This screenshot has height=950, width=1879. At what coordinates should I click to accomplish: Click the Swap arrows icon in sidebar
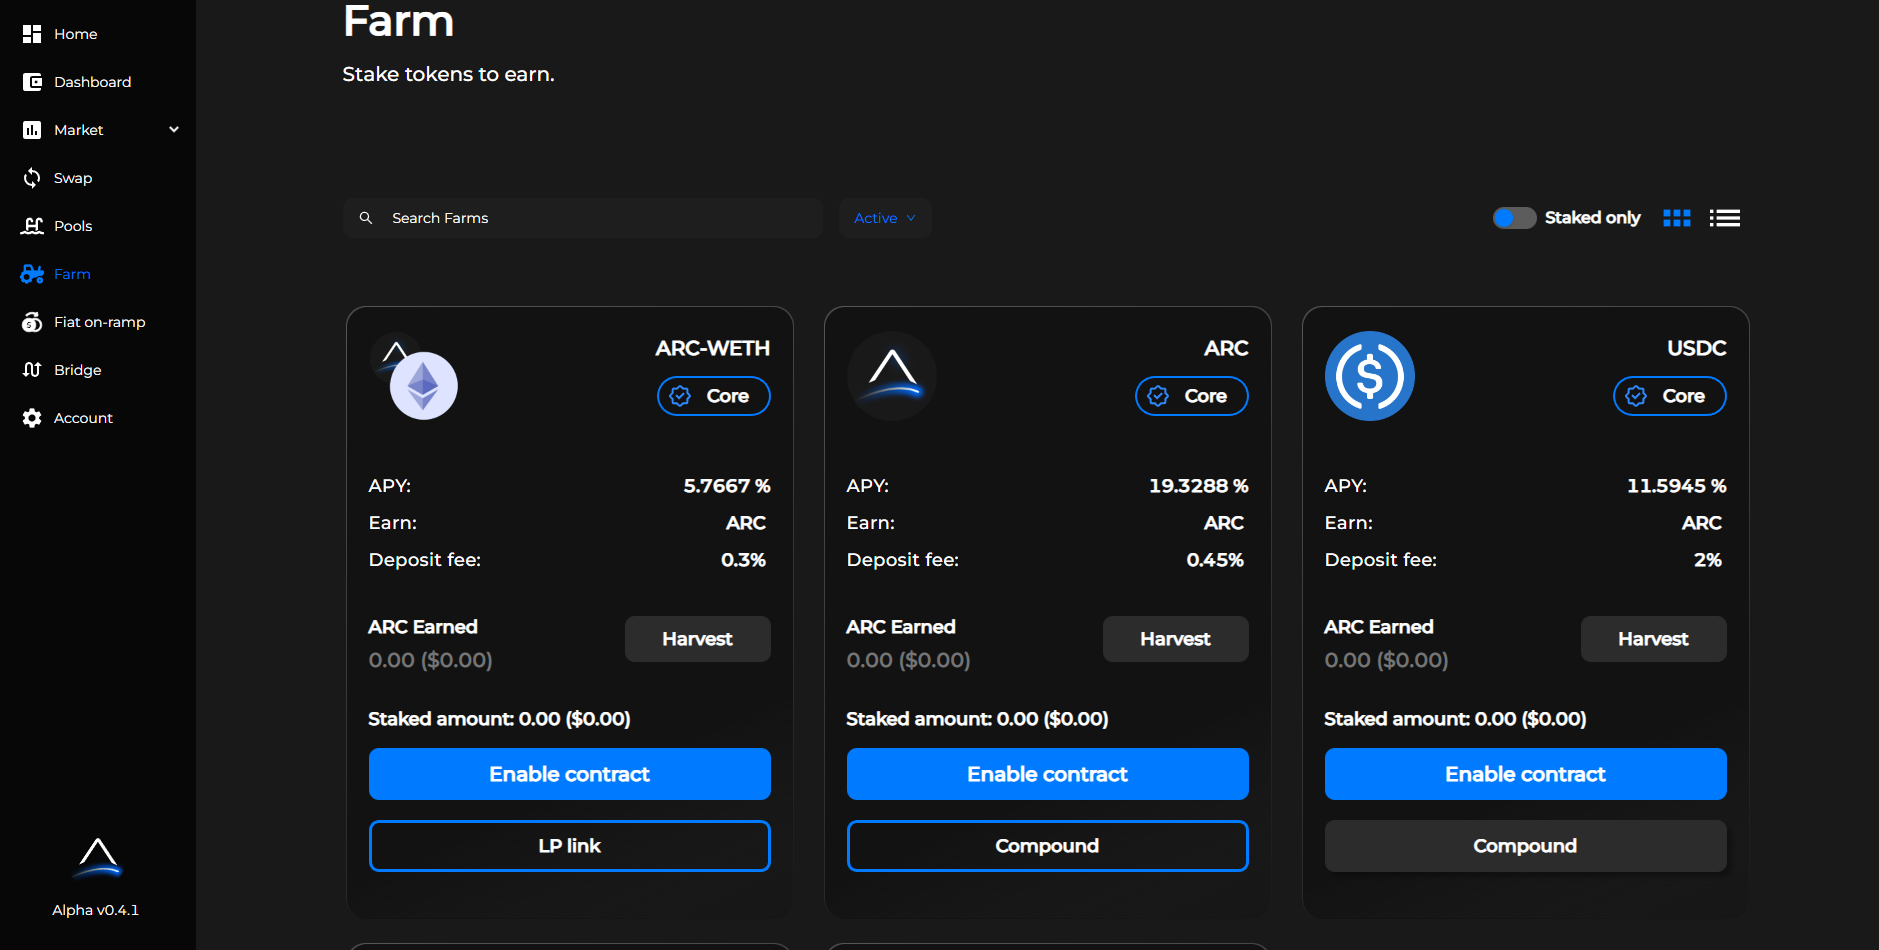(x=32, y=178)
